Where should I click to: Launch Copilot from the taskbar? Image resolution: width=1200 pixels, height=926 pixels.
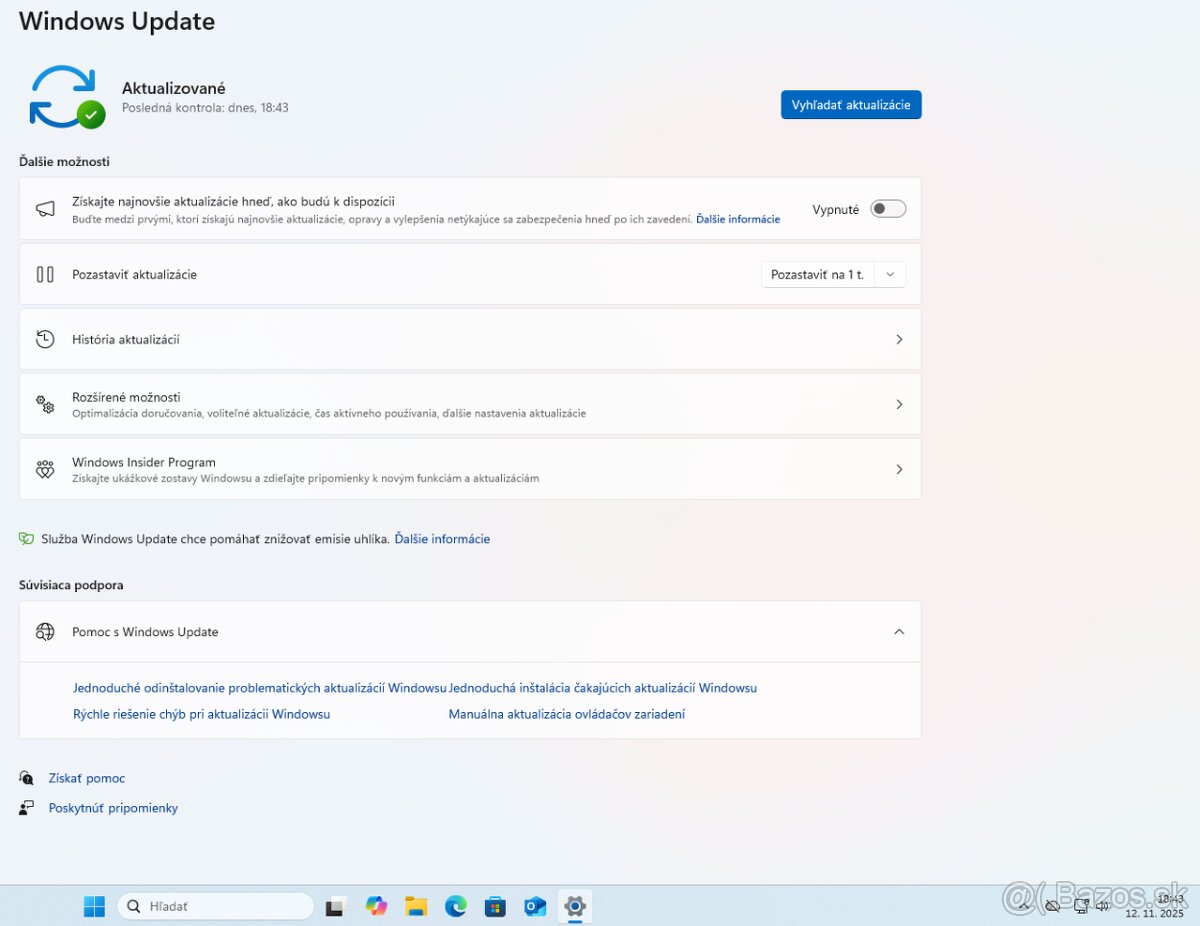376,906
